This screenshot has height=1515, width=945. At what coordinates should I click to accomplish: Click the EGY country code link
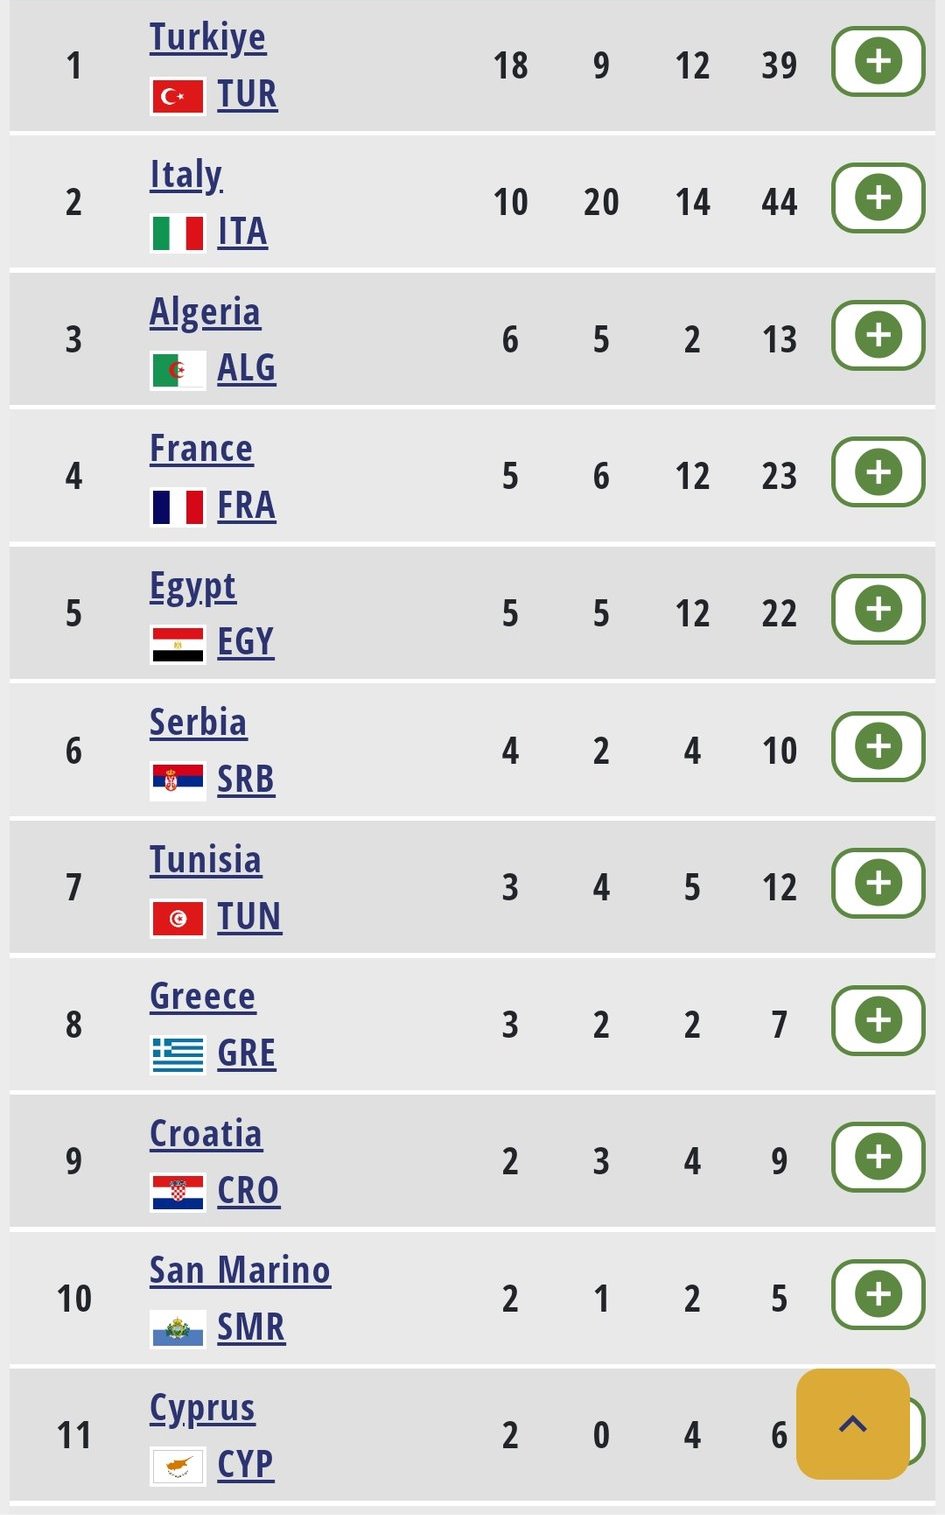246,642
